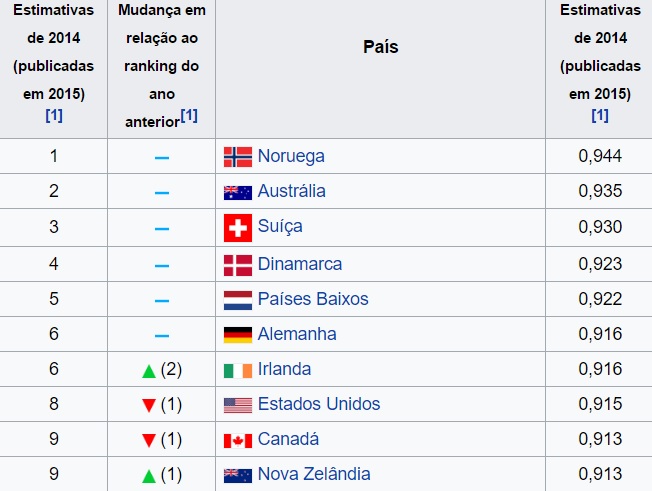Click the German flag icon

pos(238,335)
